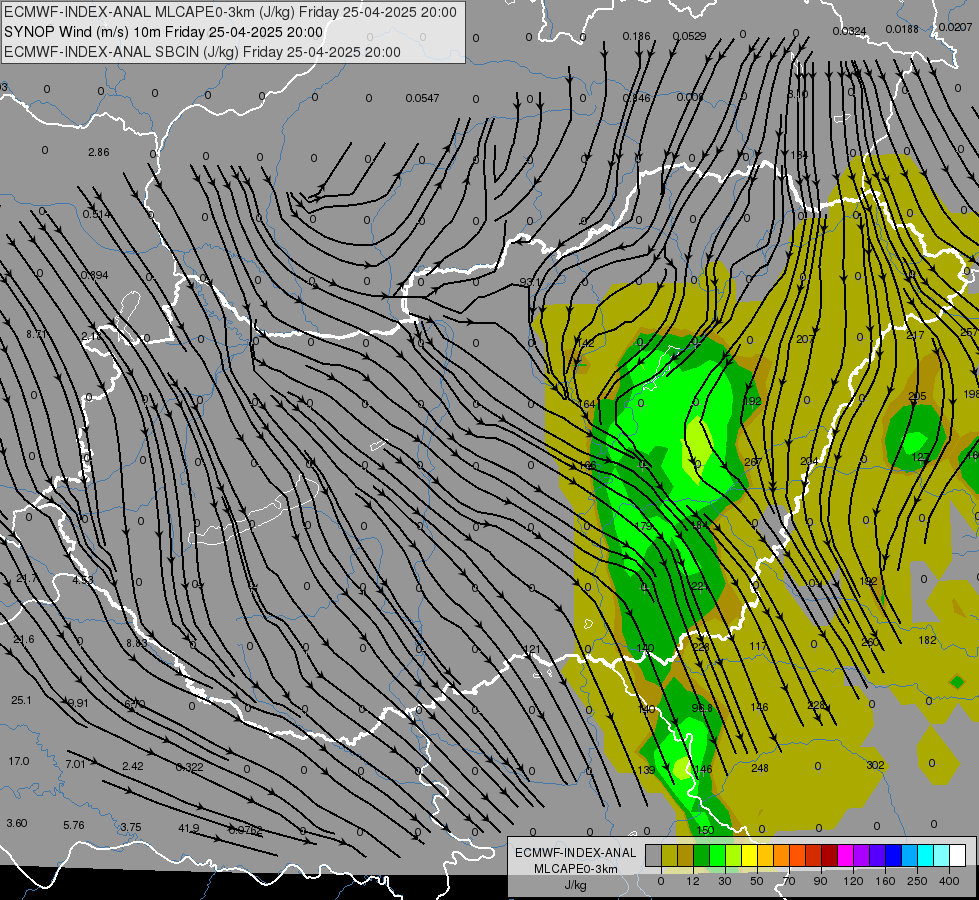Click the map value 0.514
Screen dimensions: 979x900
(96, 214)
